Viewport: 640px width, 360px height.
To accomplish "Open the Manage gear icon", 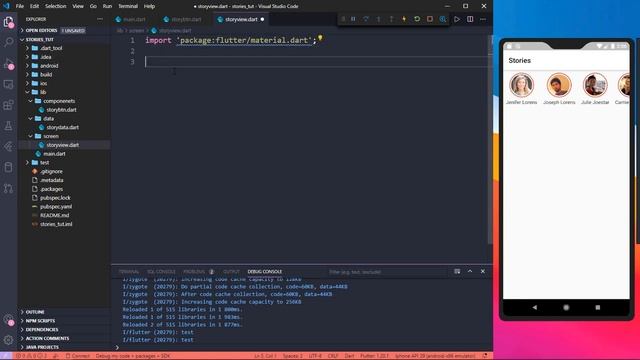I will point(9,340).
